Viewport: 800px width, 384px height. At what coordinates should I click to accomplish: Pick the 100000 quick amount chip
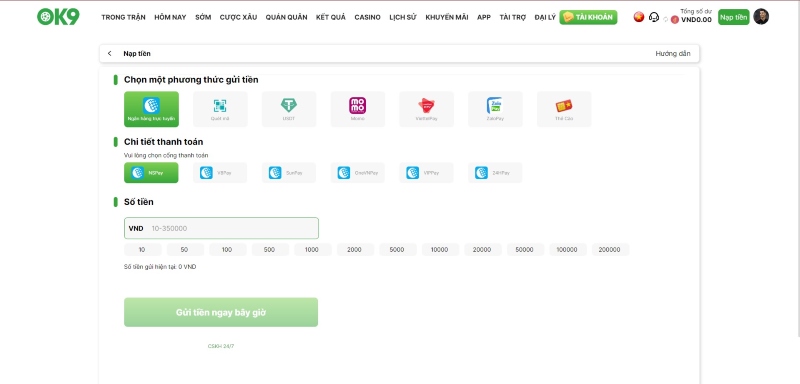[x=568, y=250]
